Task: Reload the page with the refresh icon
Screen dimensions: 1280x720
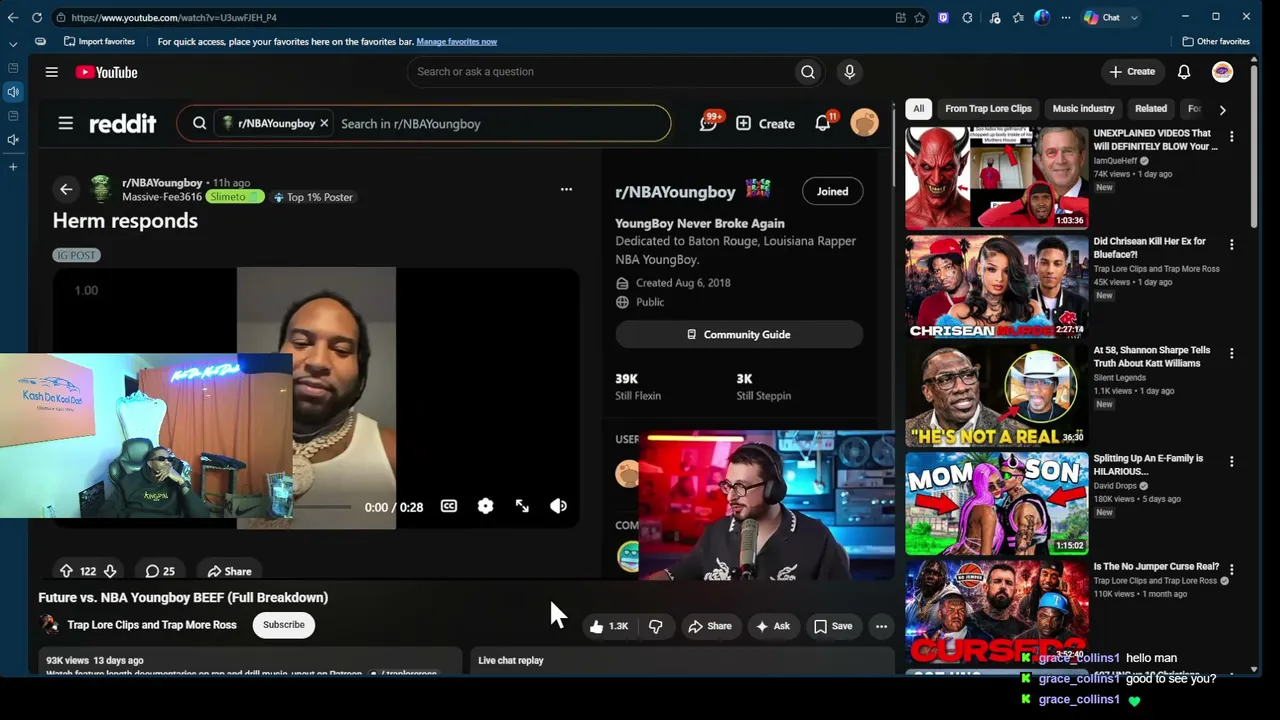Action: (x=37, y=17)
